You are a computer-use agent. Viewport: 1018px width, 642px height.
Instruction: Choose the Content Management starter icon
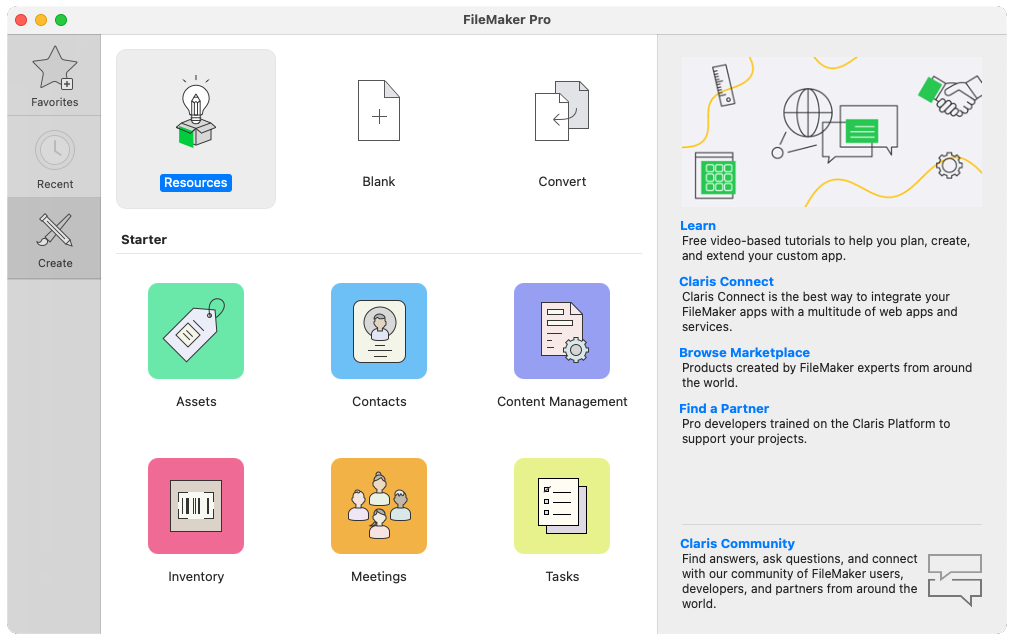[562, 331]
